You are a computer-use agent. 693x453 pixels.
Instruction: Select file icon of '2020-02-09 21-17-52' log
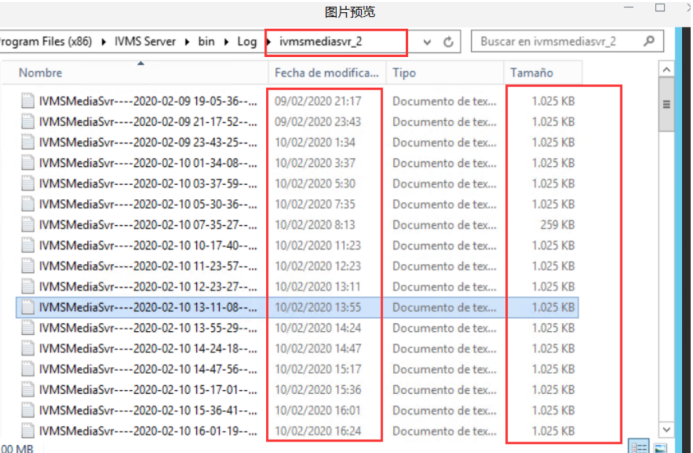(x=28, y=122)
